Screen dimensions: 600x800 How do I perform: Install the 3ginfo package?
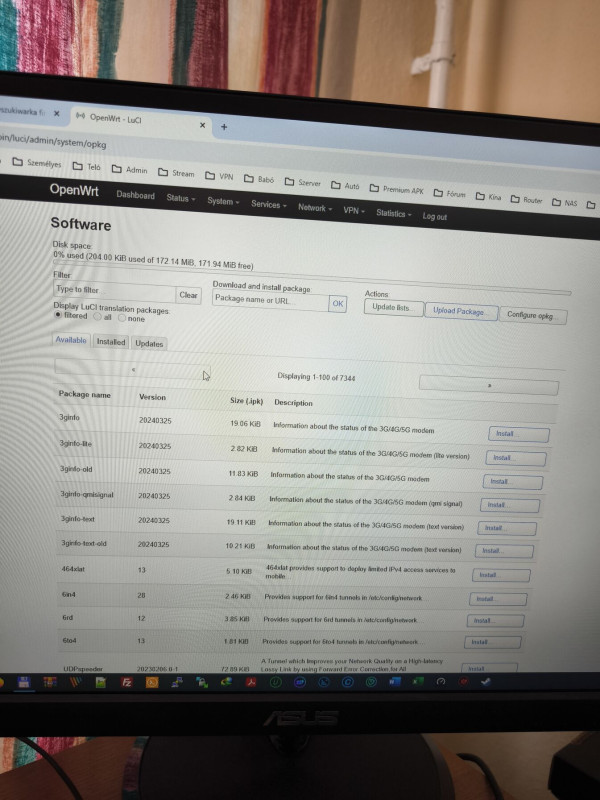[519, 434]
